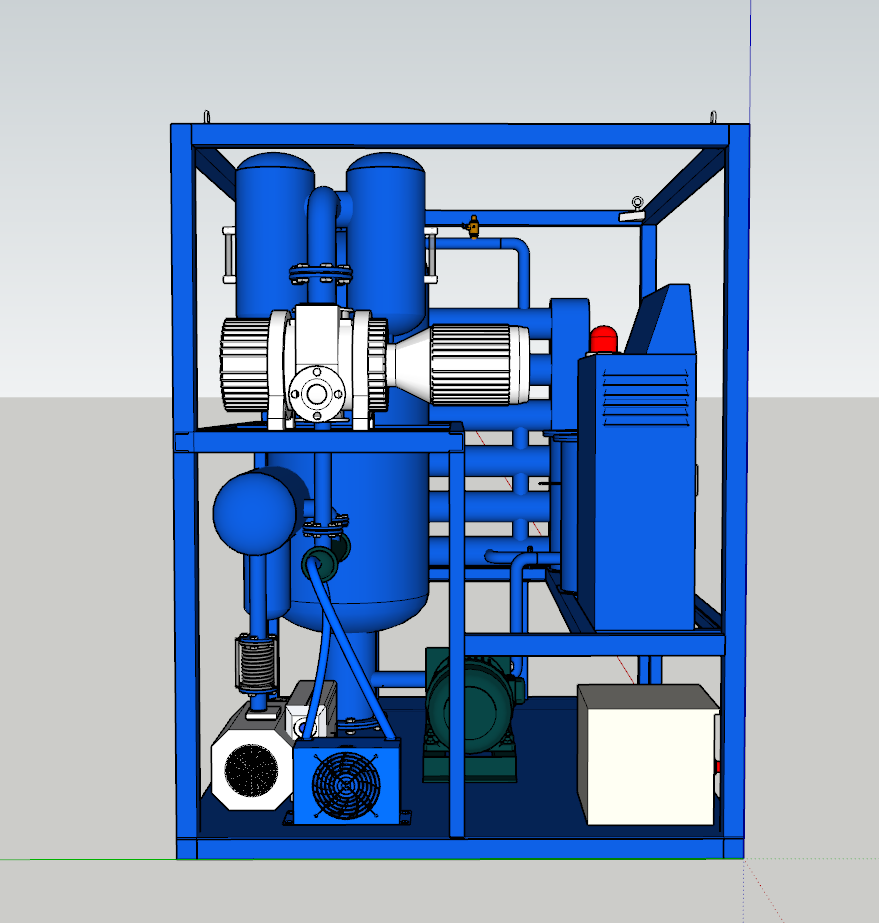Select the top-left lifting eye bolt
This screenshot has height=923, width=879.
coord(207,117)
